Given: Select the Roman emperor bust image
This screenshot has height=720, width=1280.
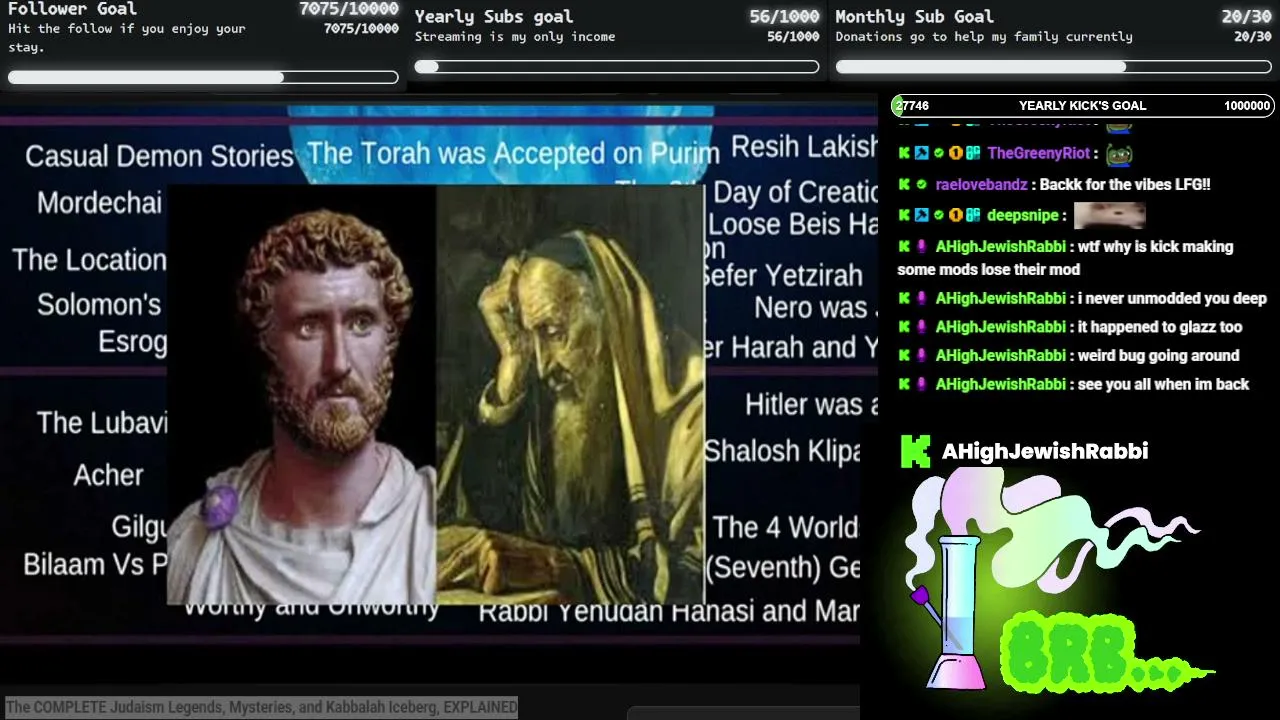Looking at the screenshot, I should [x=301, y=395].
